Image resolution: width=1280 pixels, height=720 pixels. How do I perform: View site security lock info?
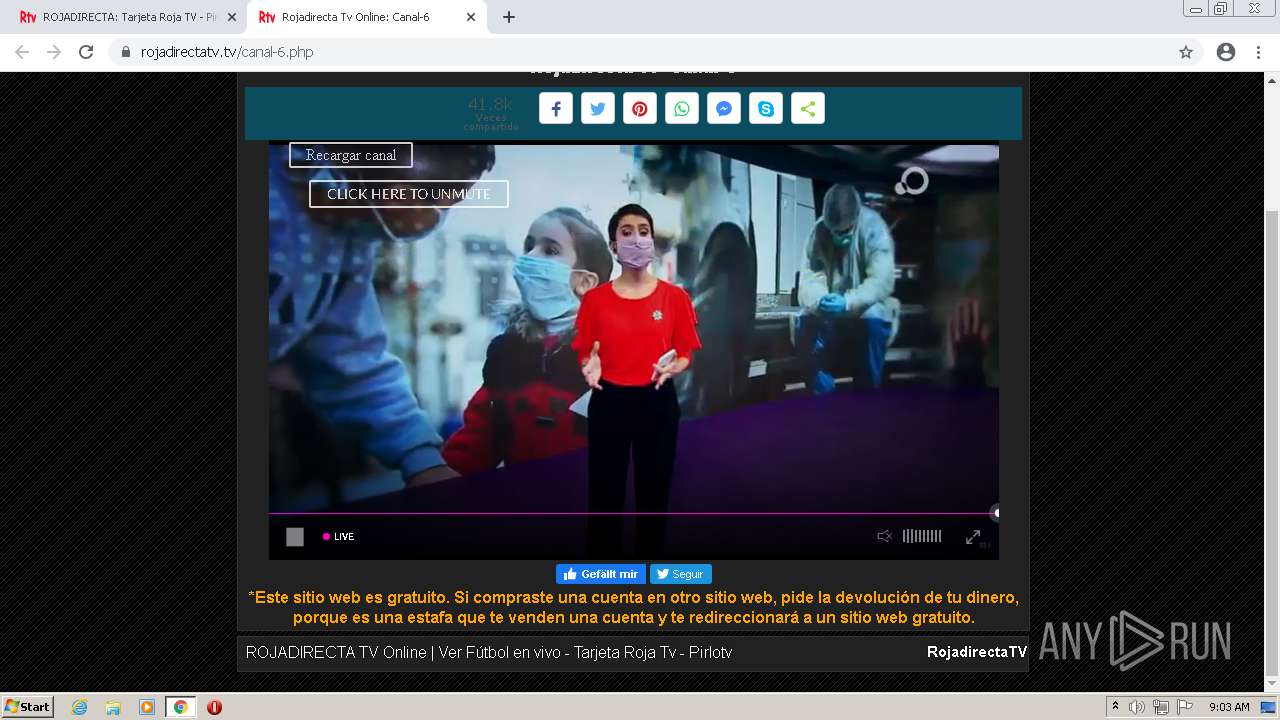126,52
